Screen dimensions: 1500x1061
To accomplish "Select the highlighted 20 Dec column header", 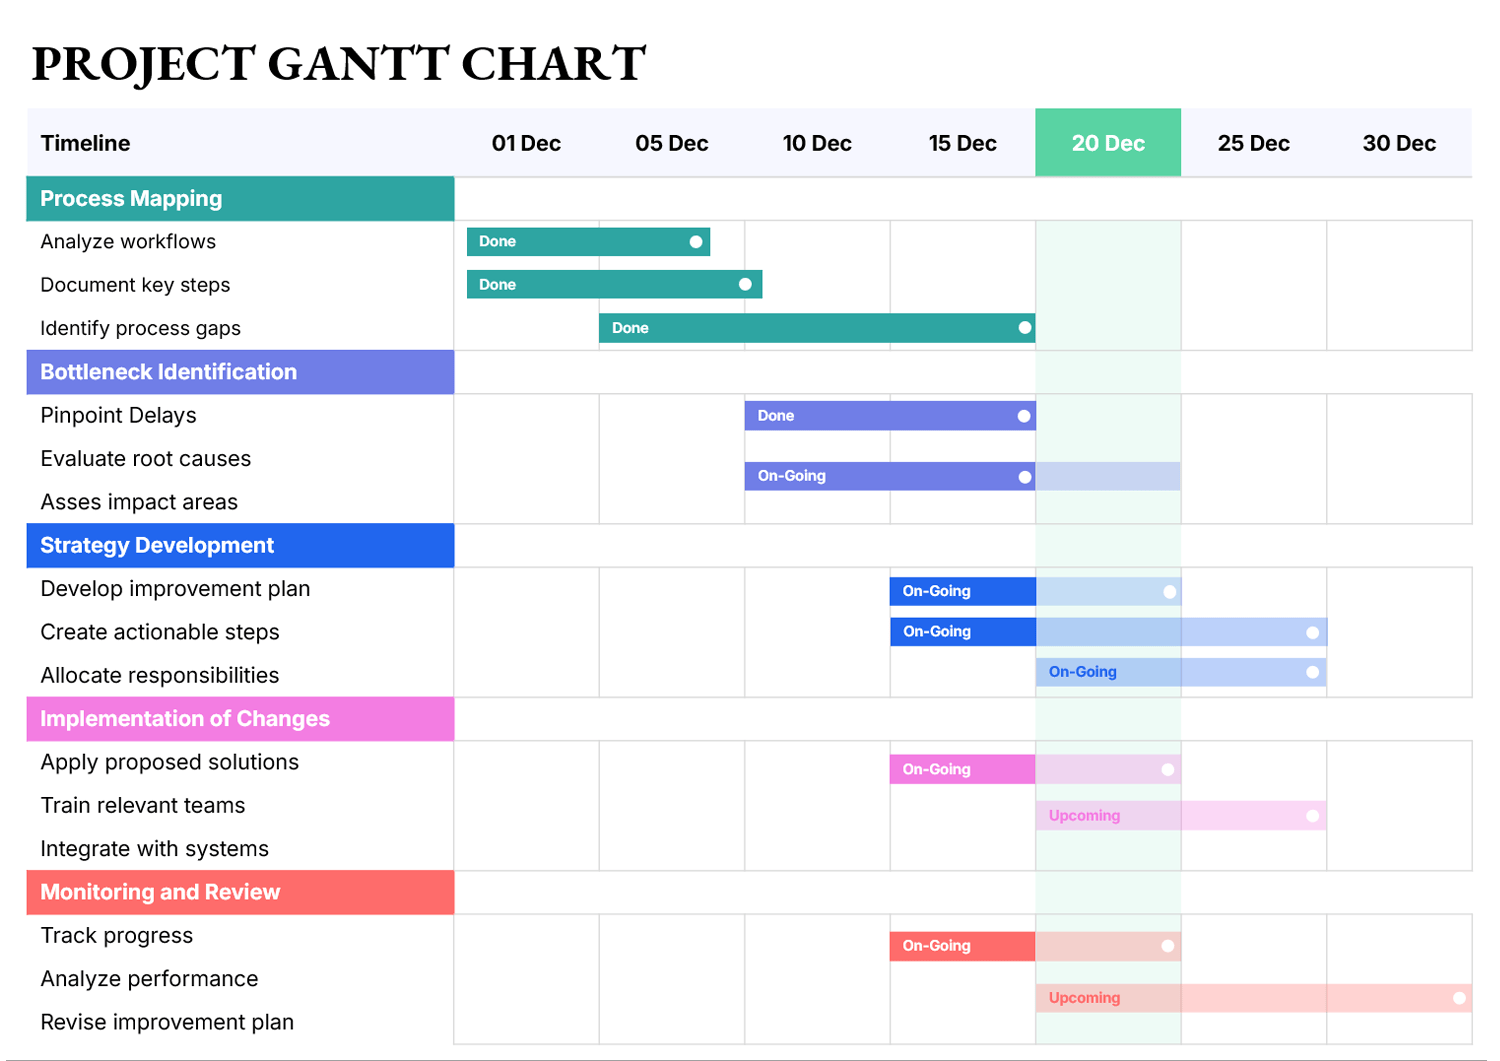I will (x=1107, y=142).
